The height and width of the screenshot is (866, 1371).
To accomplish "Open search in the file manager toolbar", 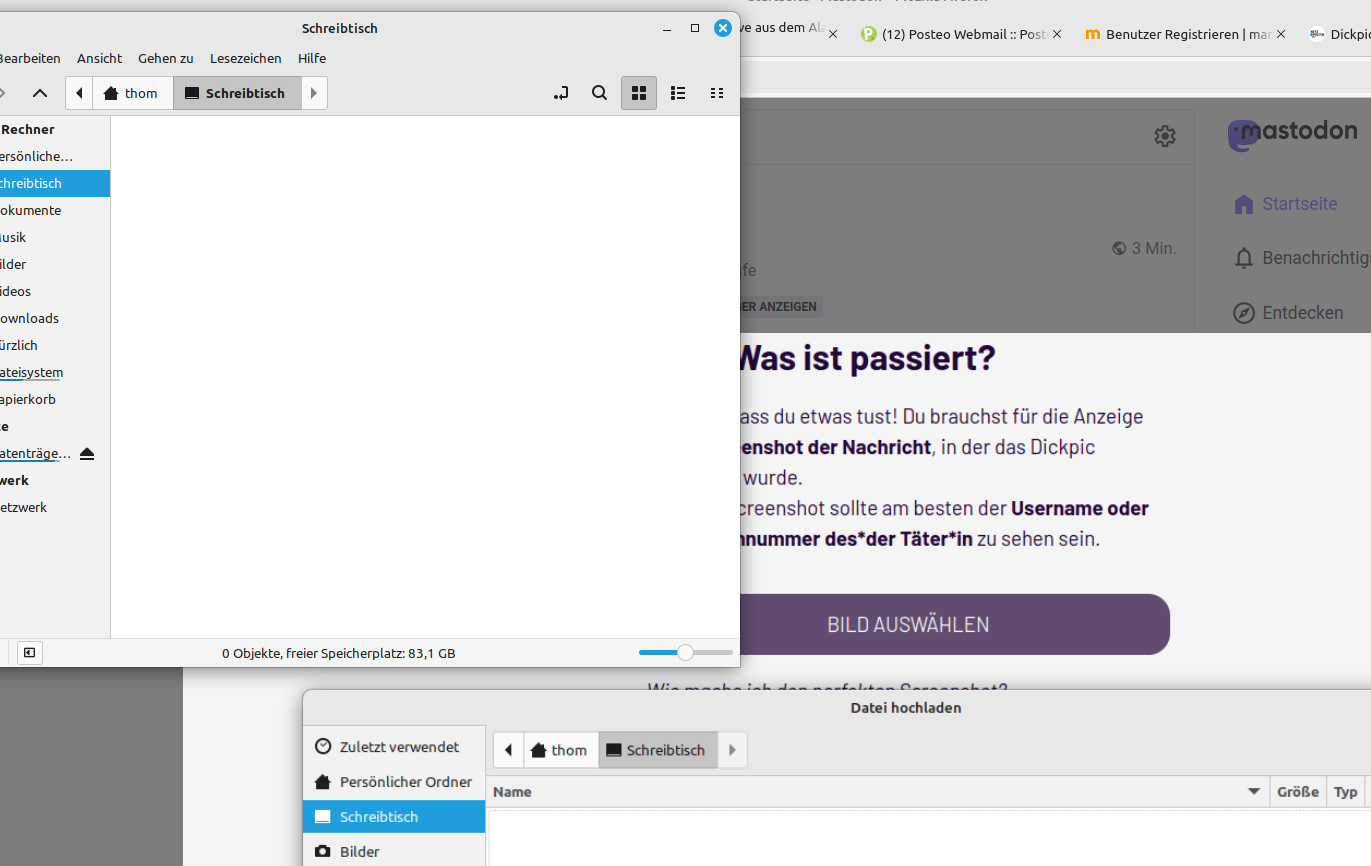I will pos(599,93).
